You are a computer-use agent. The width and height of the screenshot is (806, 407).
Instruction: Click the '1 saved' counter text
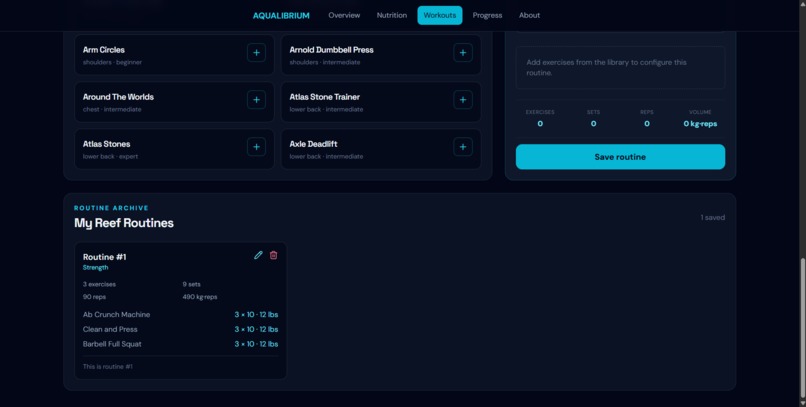[x=712, y=217]
